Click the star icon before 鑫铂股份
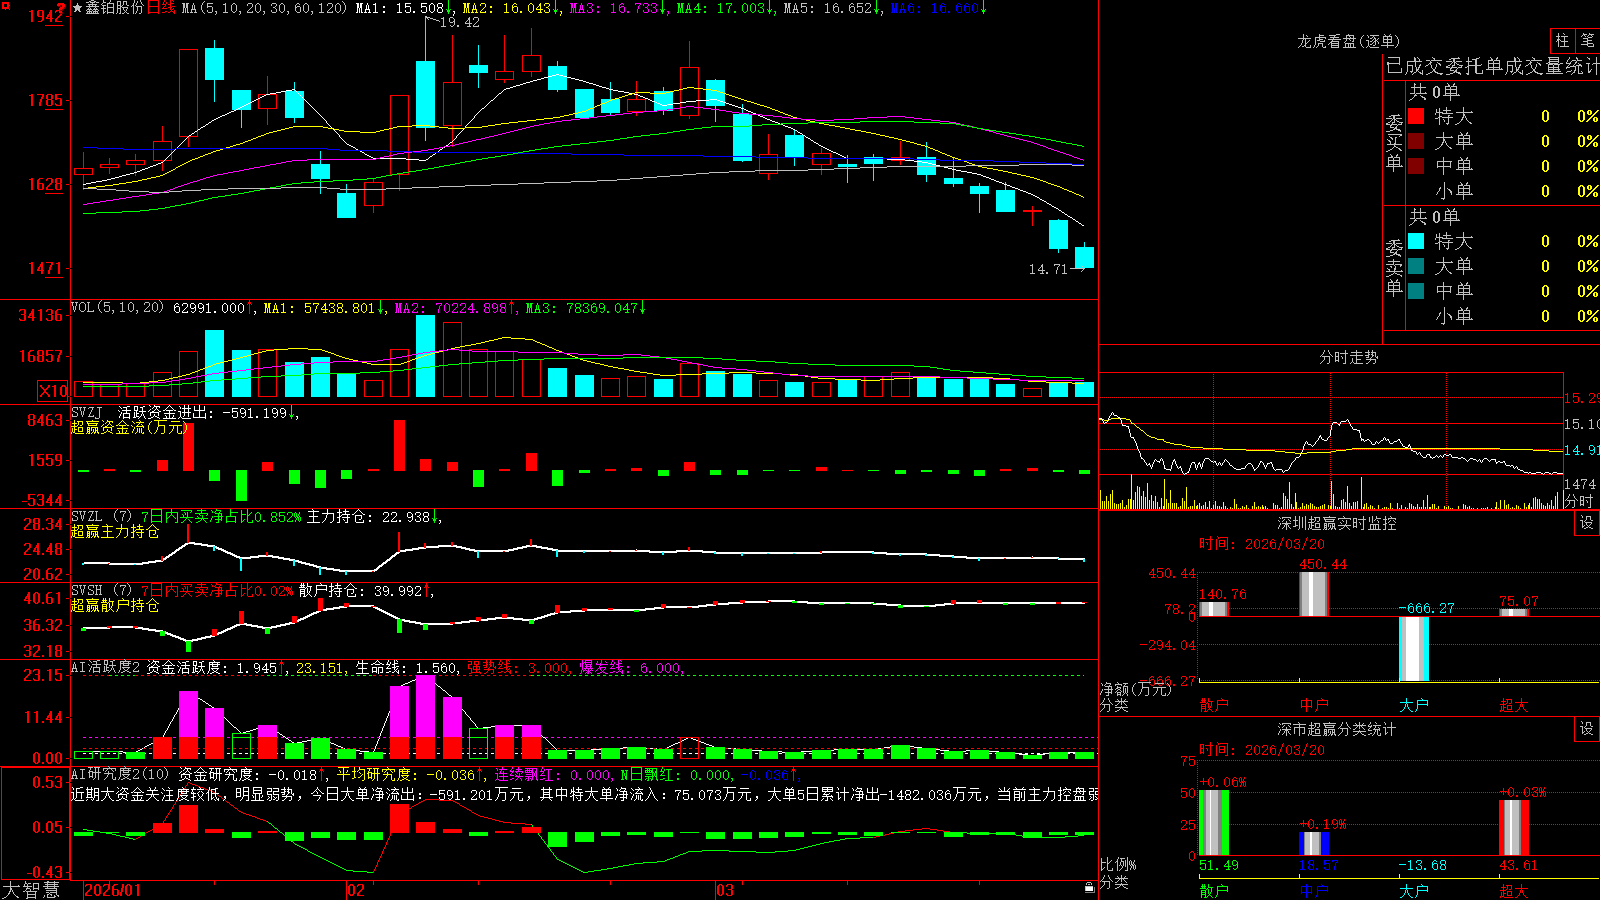 (x=77, y=8)
